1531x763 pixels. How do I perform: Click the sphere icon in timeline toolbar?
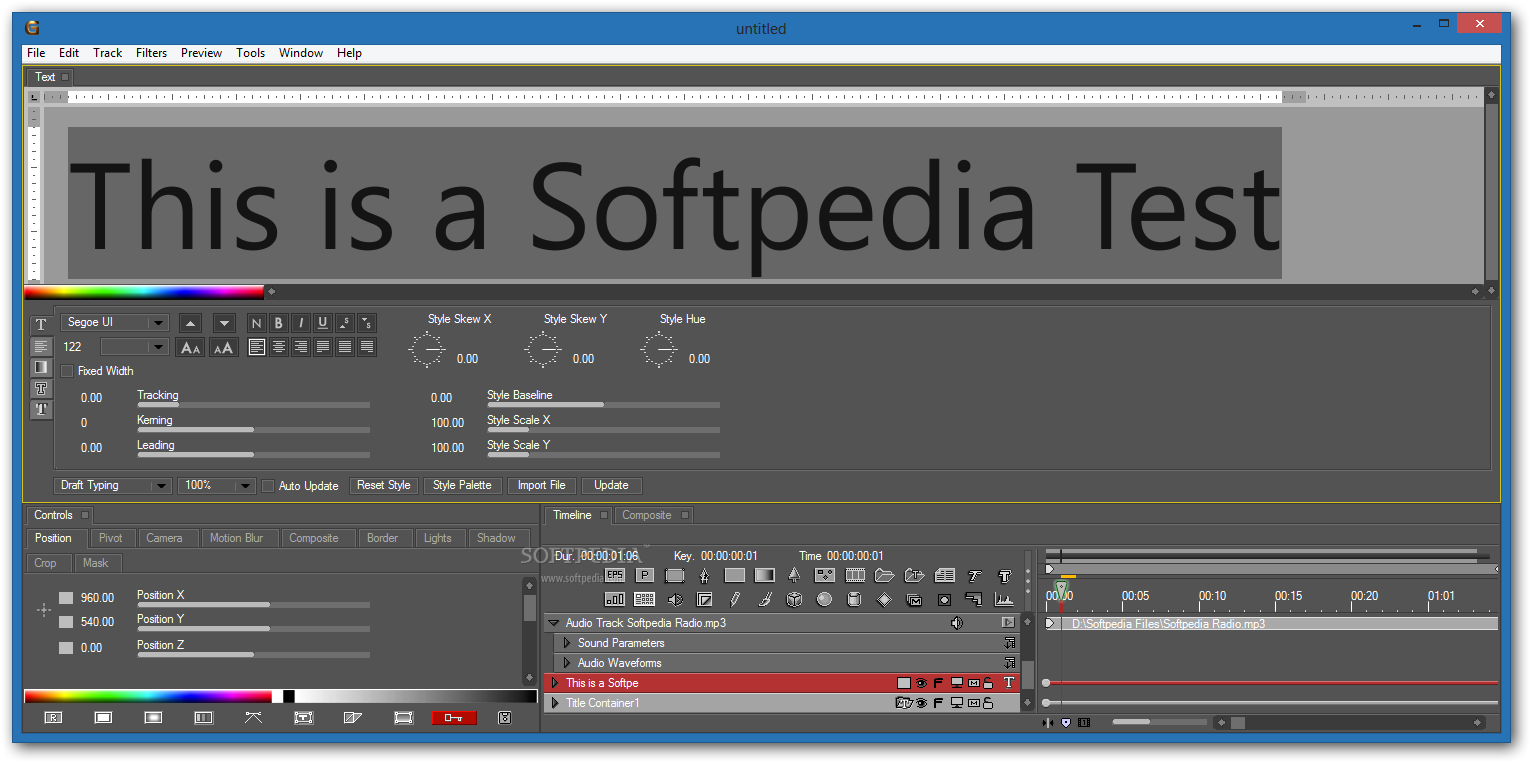tap(824, 599)
